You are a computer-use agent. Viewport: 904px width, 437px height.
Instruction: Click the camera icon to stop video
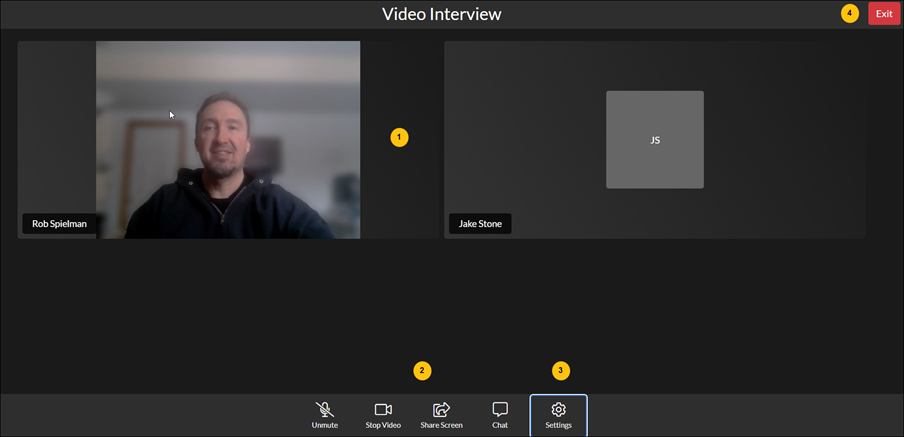pyautogui.click(x=383, y=409)
